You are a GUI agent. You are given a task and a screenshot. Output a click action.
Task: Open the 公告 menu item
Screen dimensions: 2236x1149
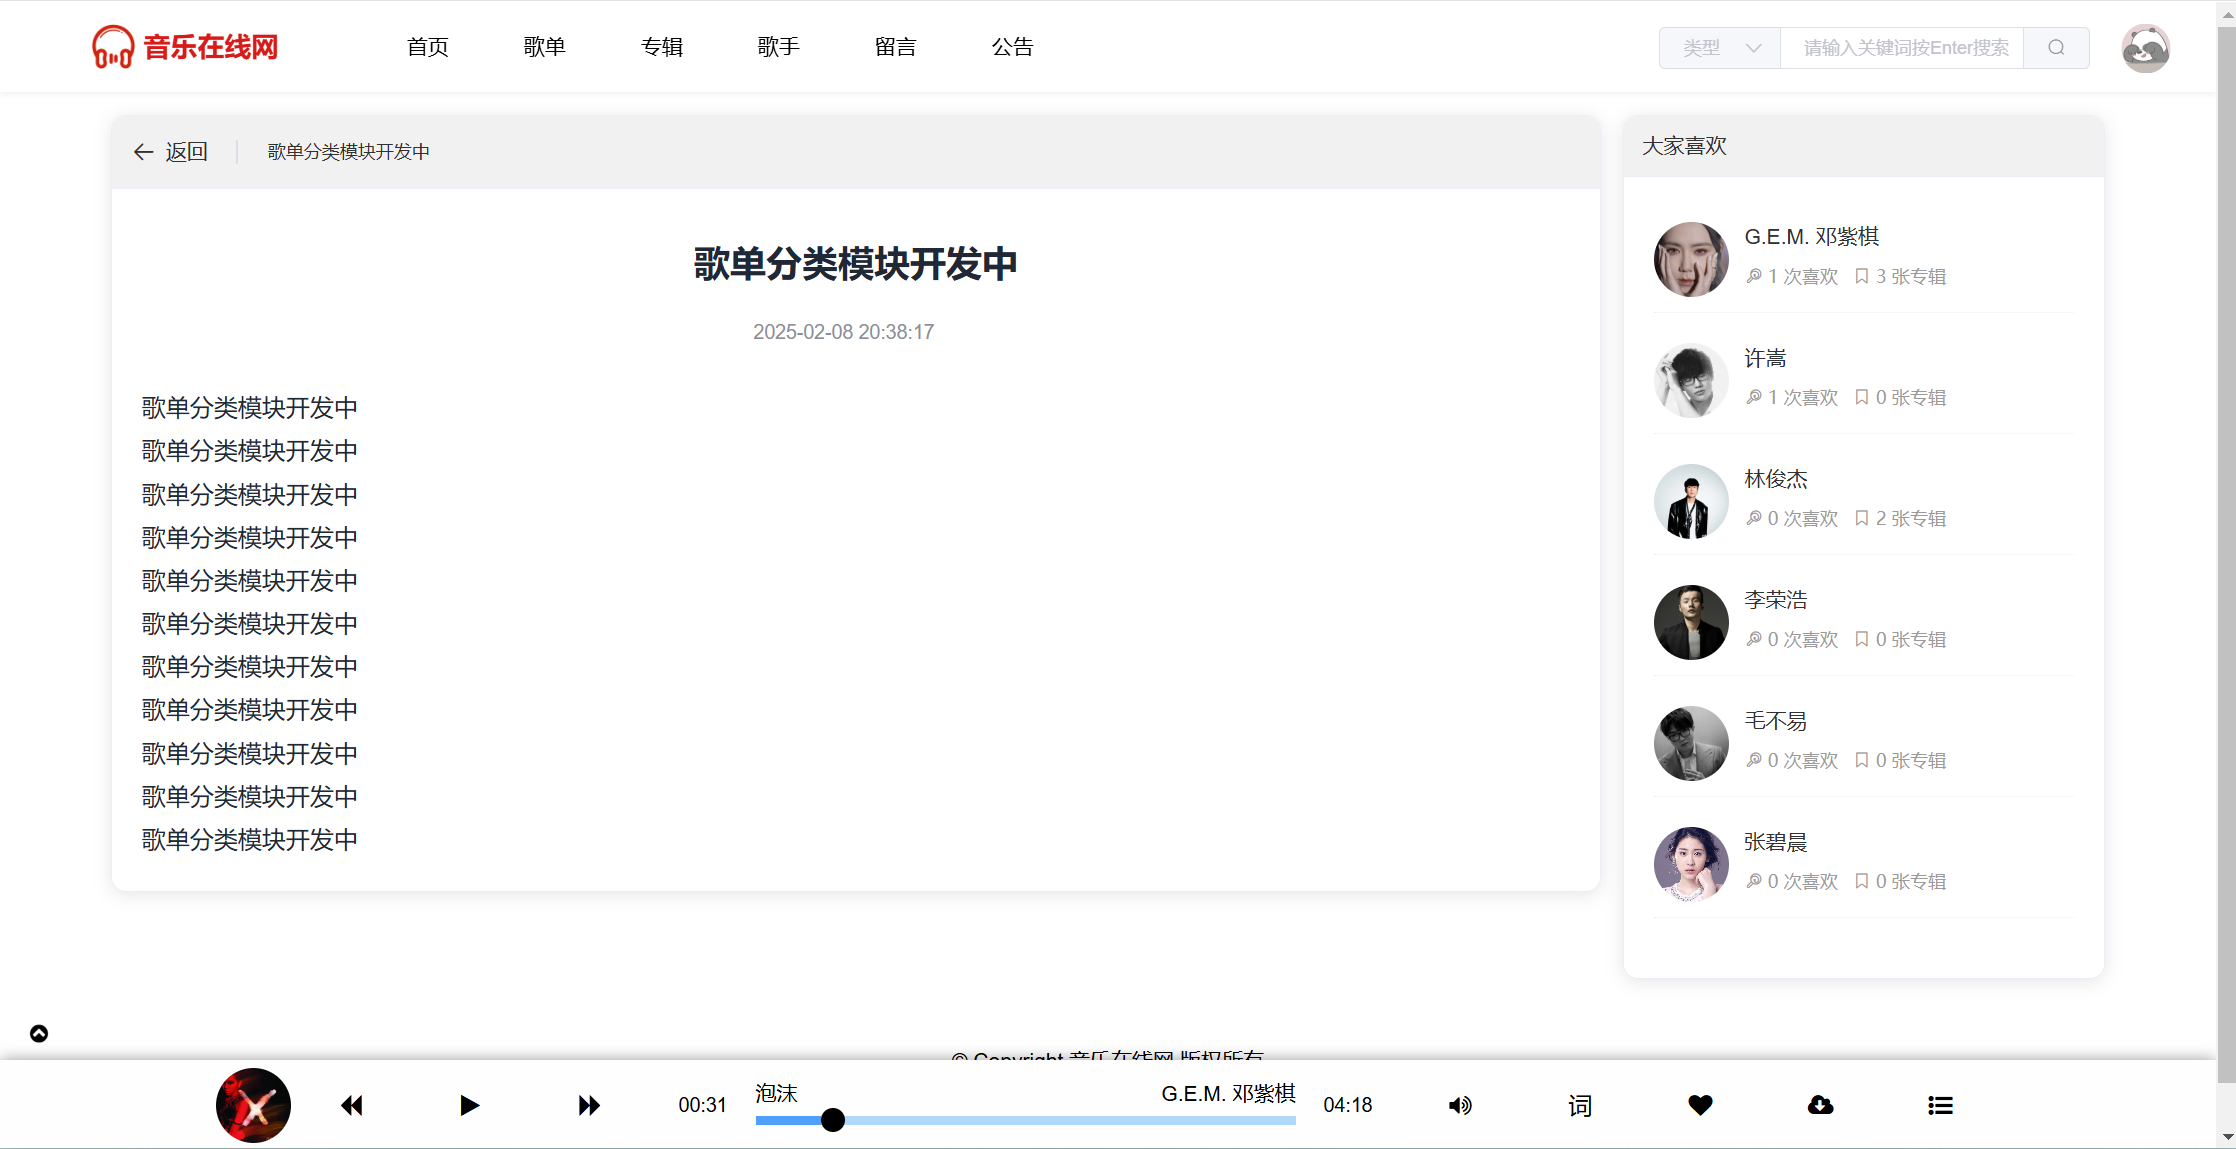pyautogui.click(x=1012, y=47)
